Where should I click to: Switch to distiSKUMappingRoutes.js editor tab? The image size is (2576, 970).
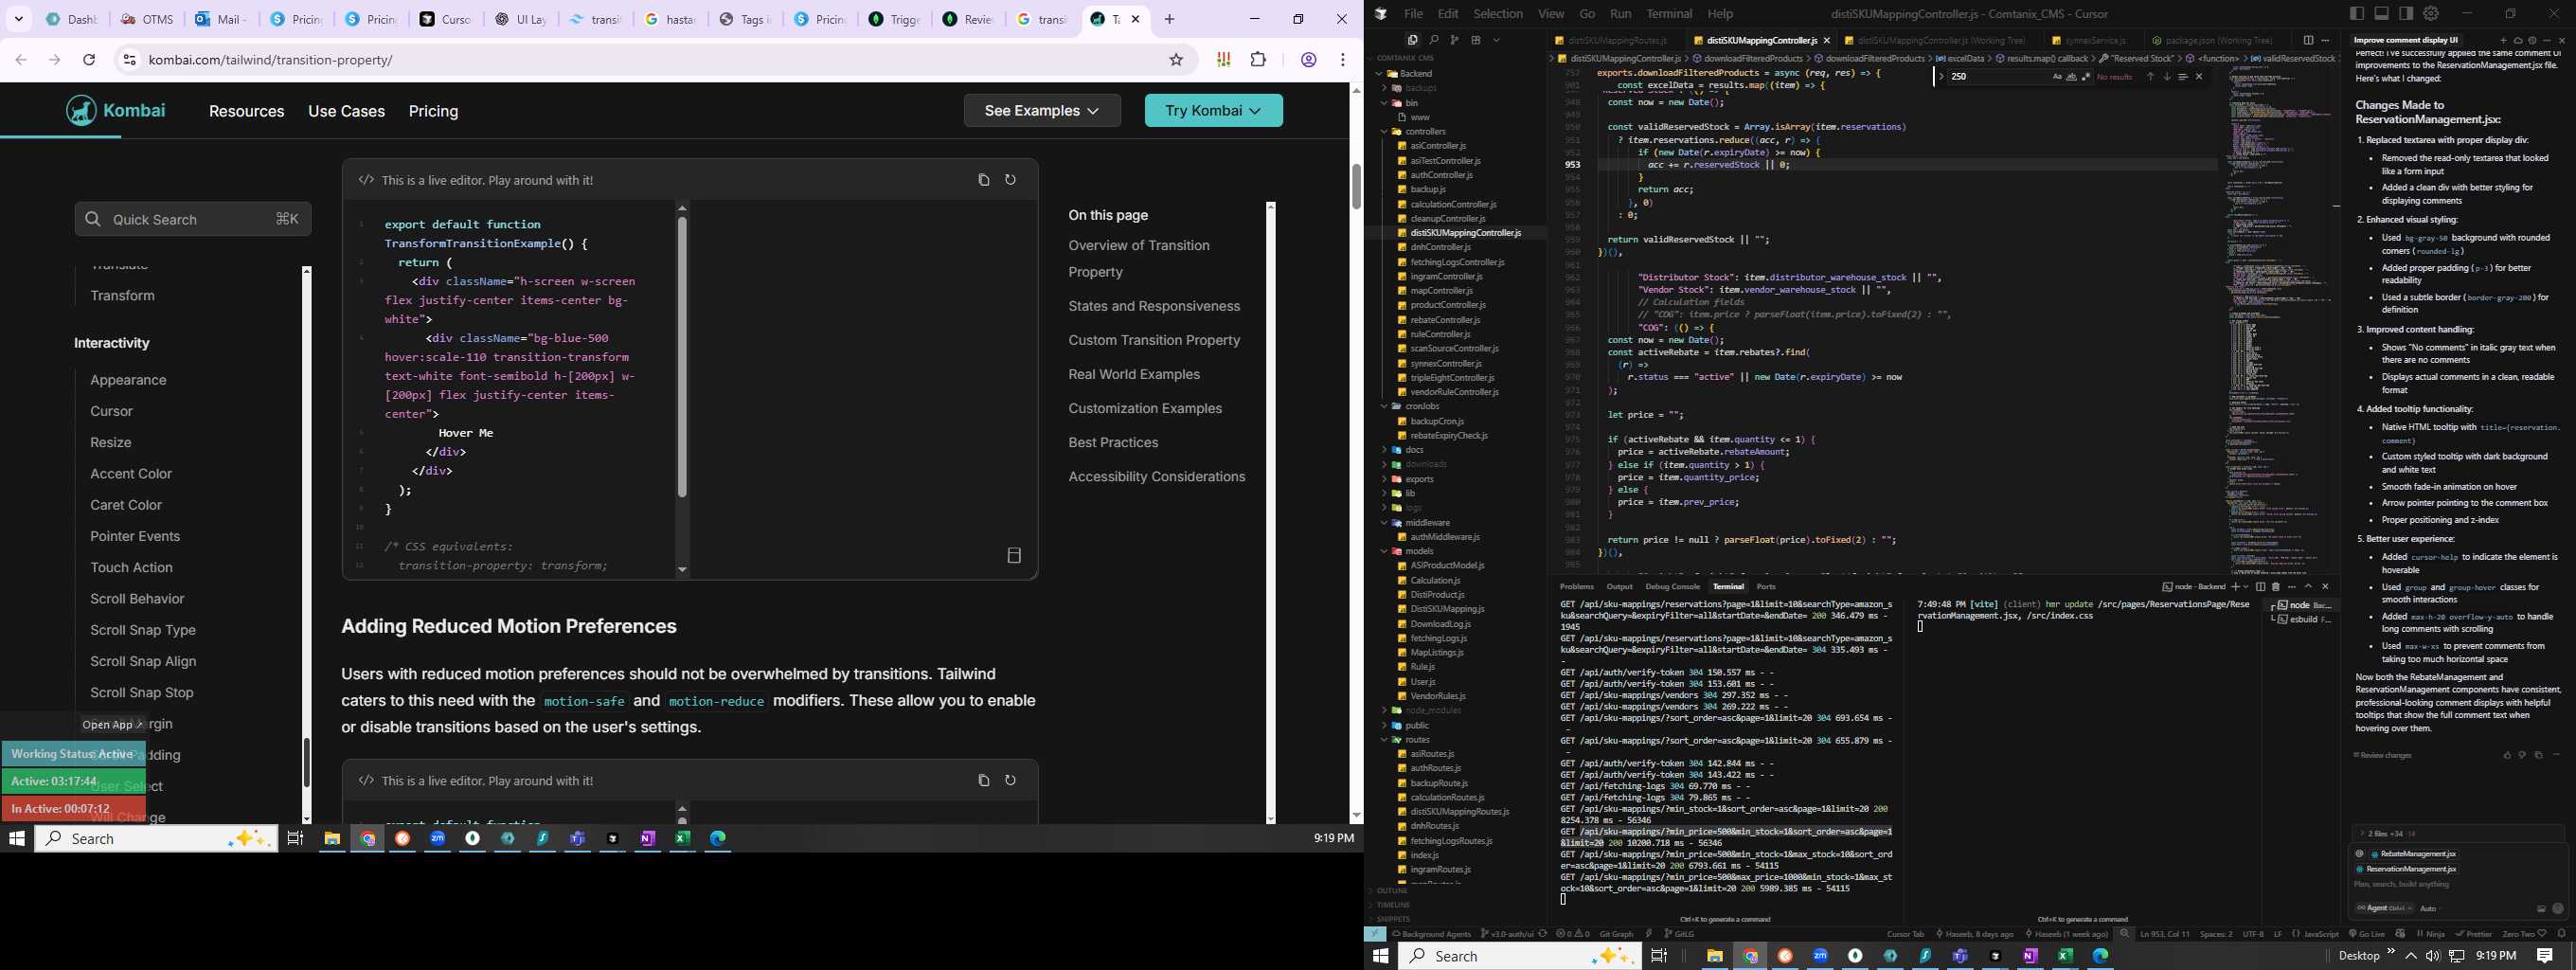[1617, 40]
